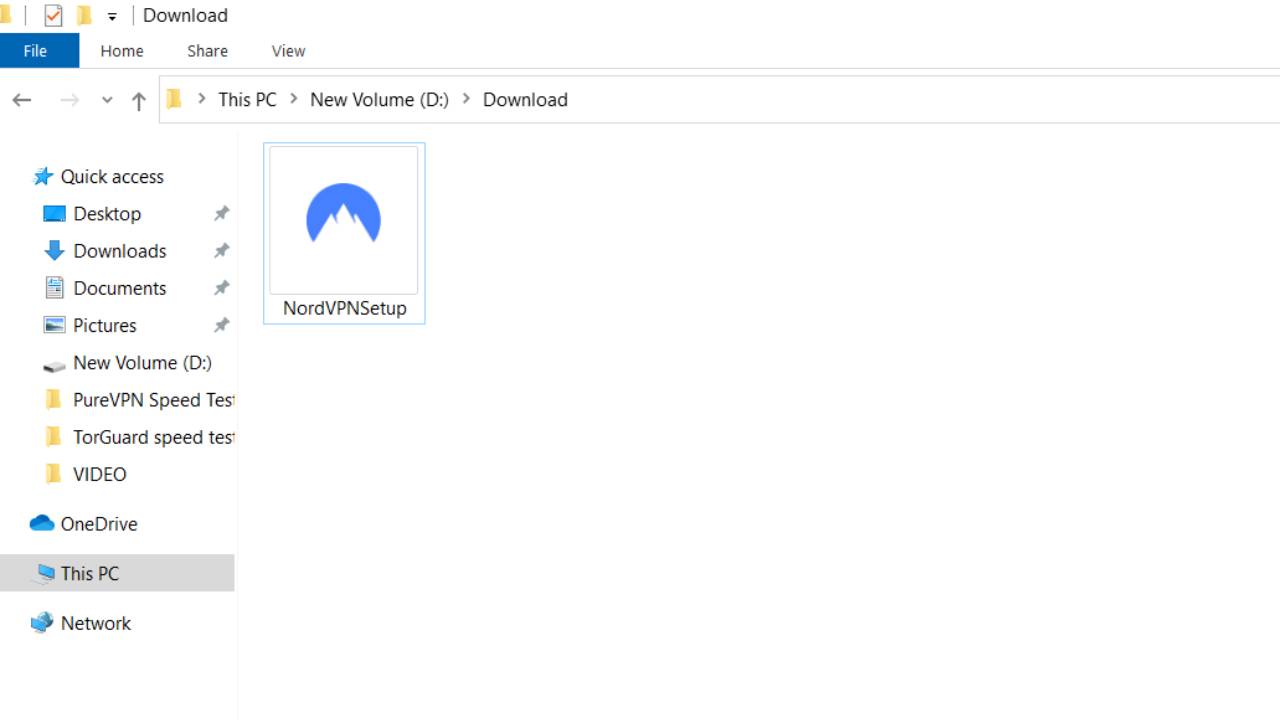This screenshot has width=1280, height=720.
Task: Open TorGuard speed test folder
Action: click(x=153, y=437)
